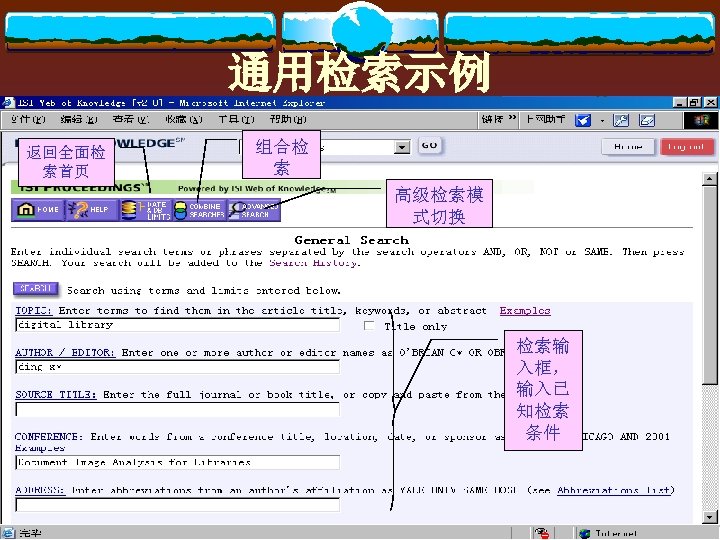Click the blue checkmark icon in IE toolbar
Viewport: 720px width, 540px height.
pyautogui.click(x=583, y=120)
